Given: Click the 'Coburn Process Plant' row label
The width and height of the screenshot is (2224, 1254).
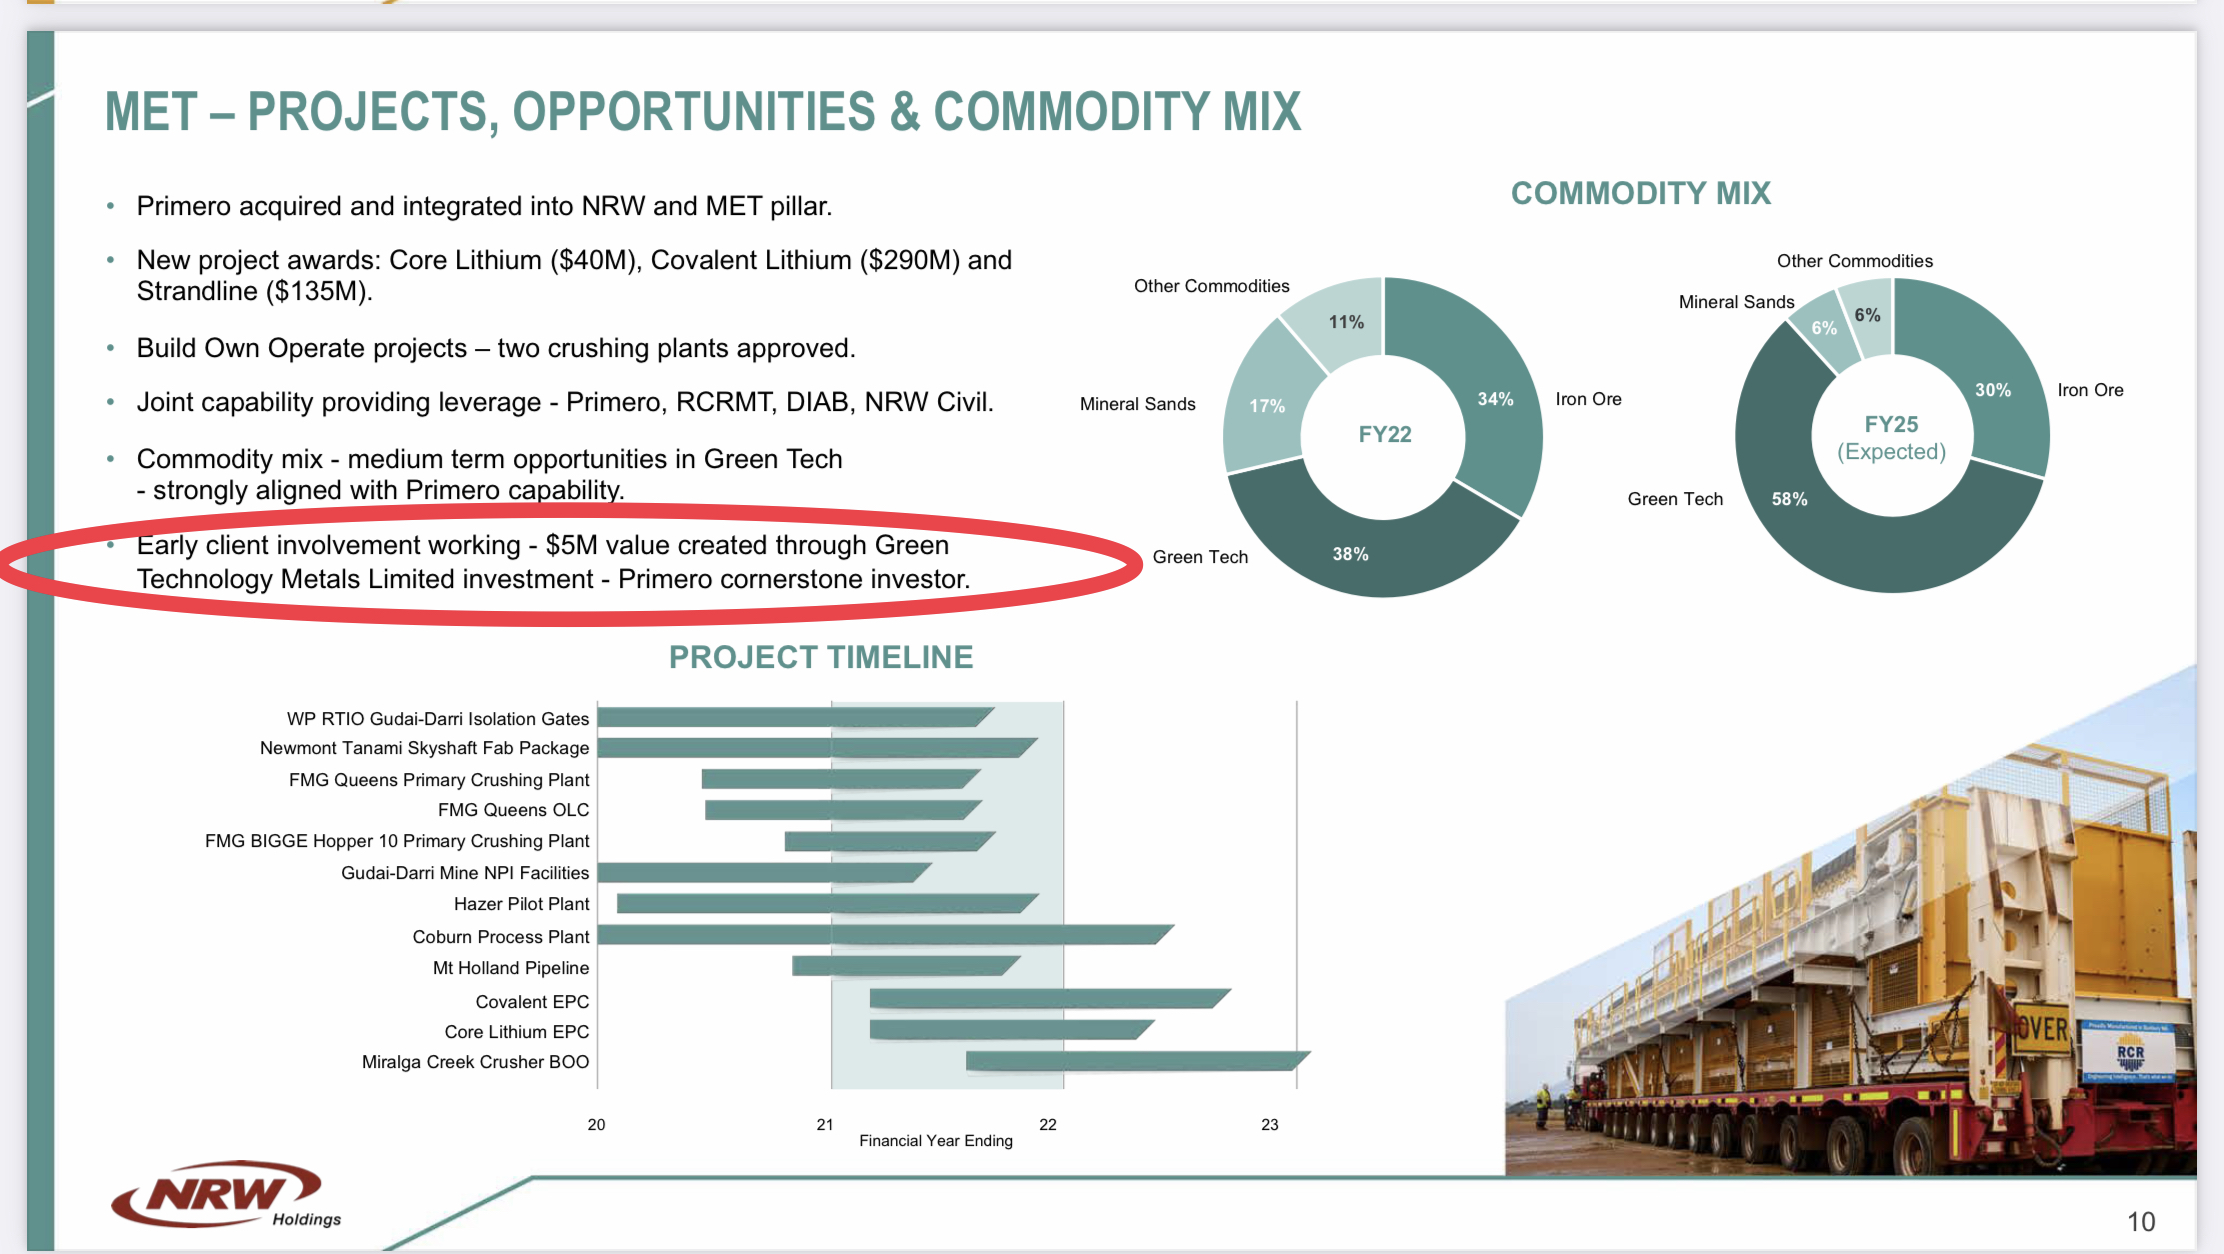Looking at the screenshot, I should pos(501,937).
